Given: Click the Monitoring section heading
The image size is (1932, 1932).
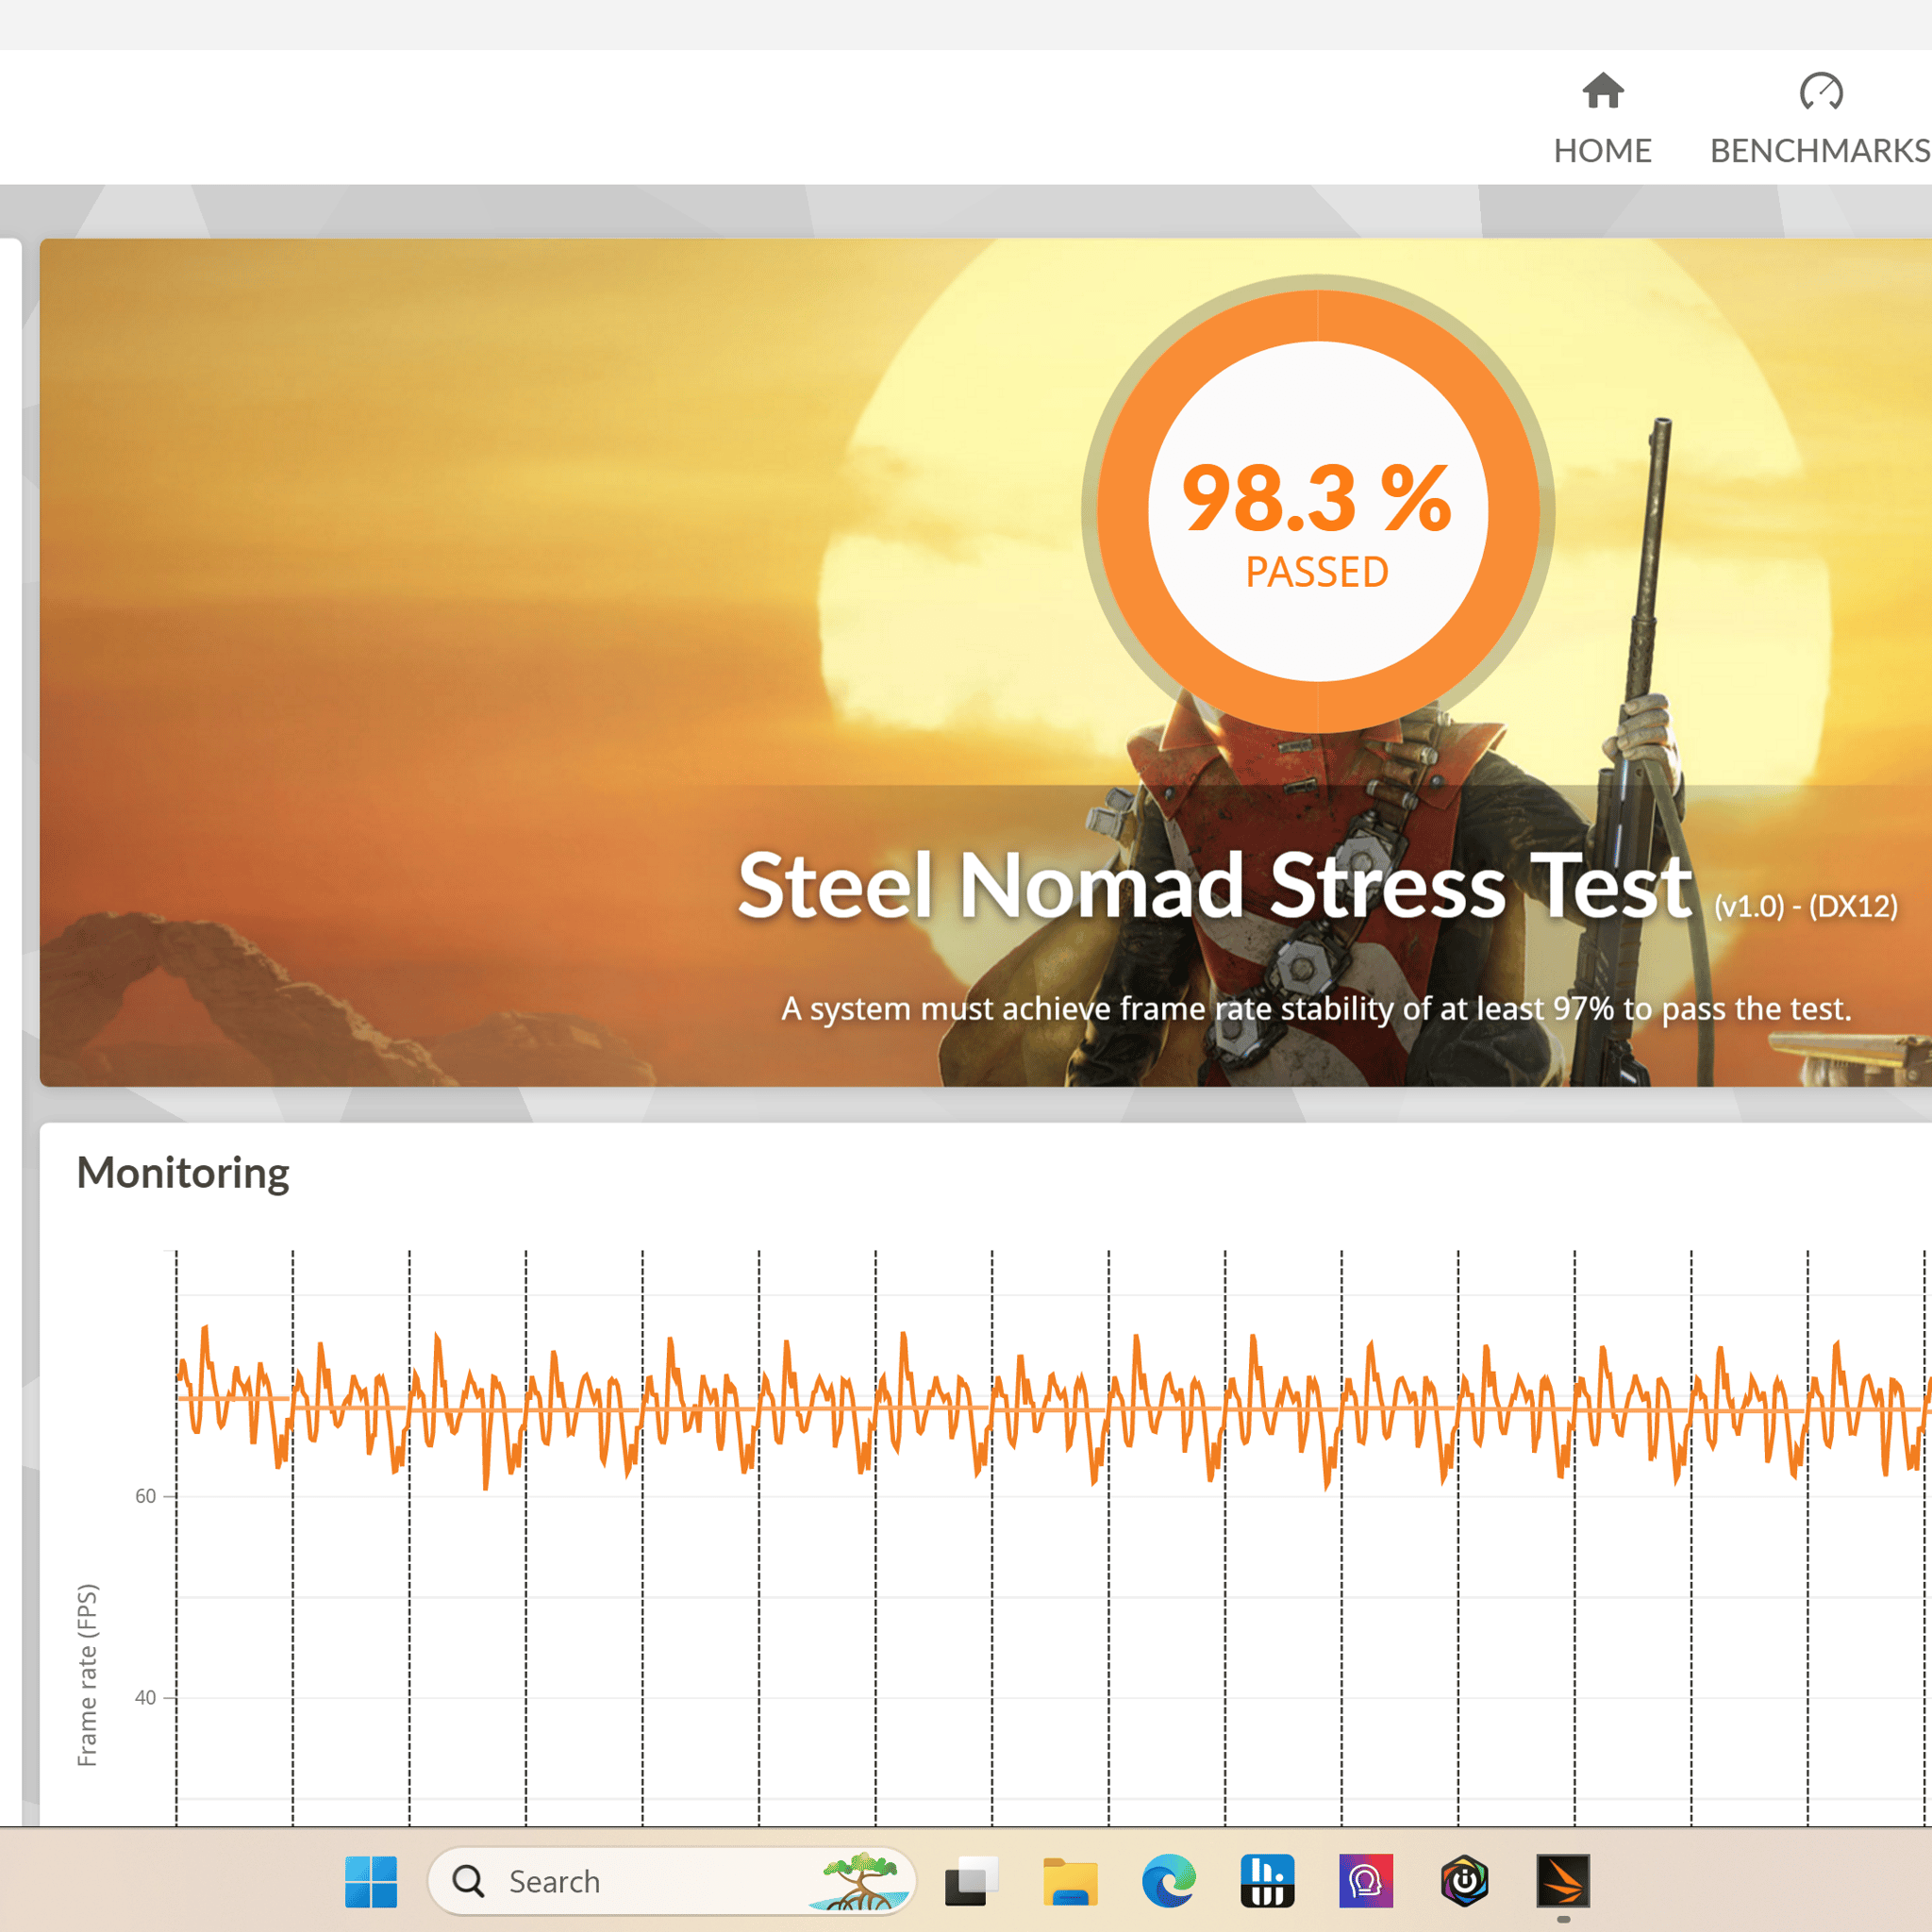Looking at the screenshot, I should (183, 1172).
